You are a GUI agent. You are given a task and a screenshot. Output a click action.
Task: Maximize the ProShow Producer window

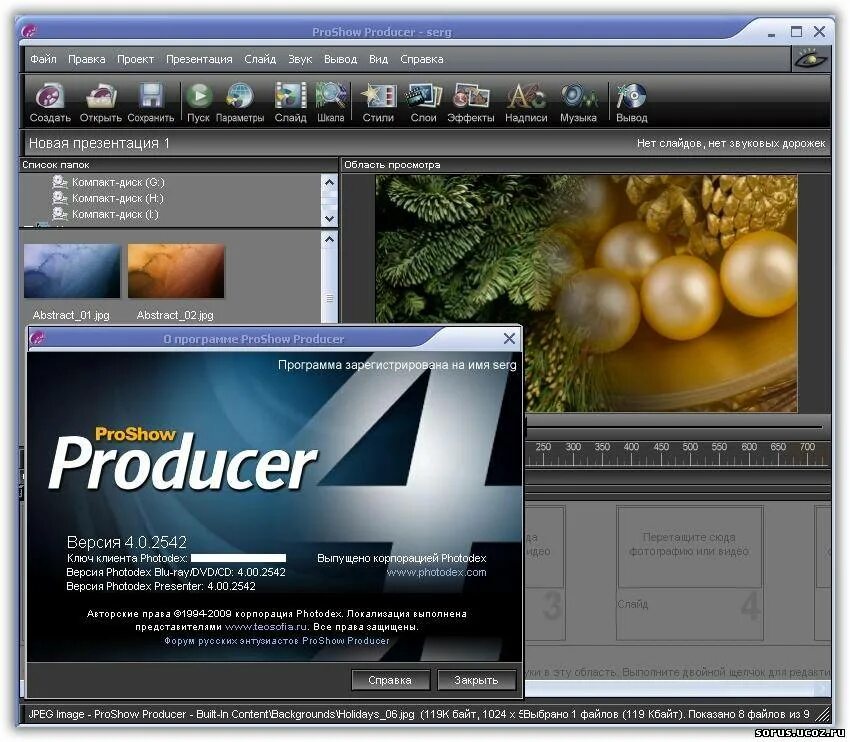point(796,31)
